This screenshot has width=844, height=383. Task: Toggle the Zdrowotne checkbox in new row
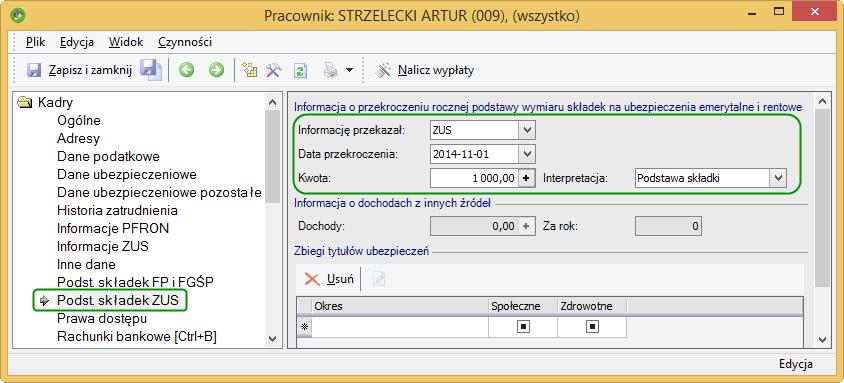point(592,327)
